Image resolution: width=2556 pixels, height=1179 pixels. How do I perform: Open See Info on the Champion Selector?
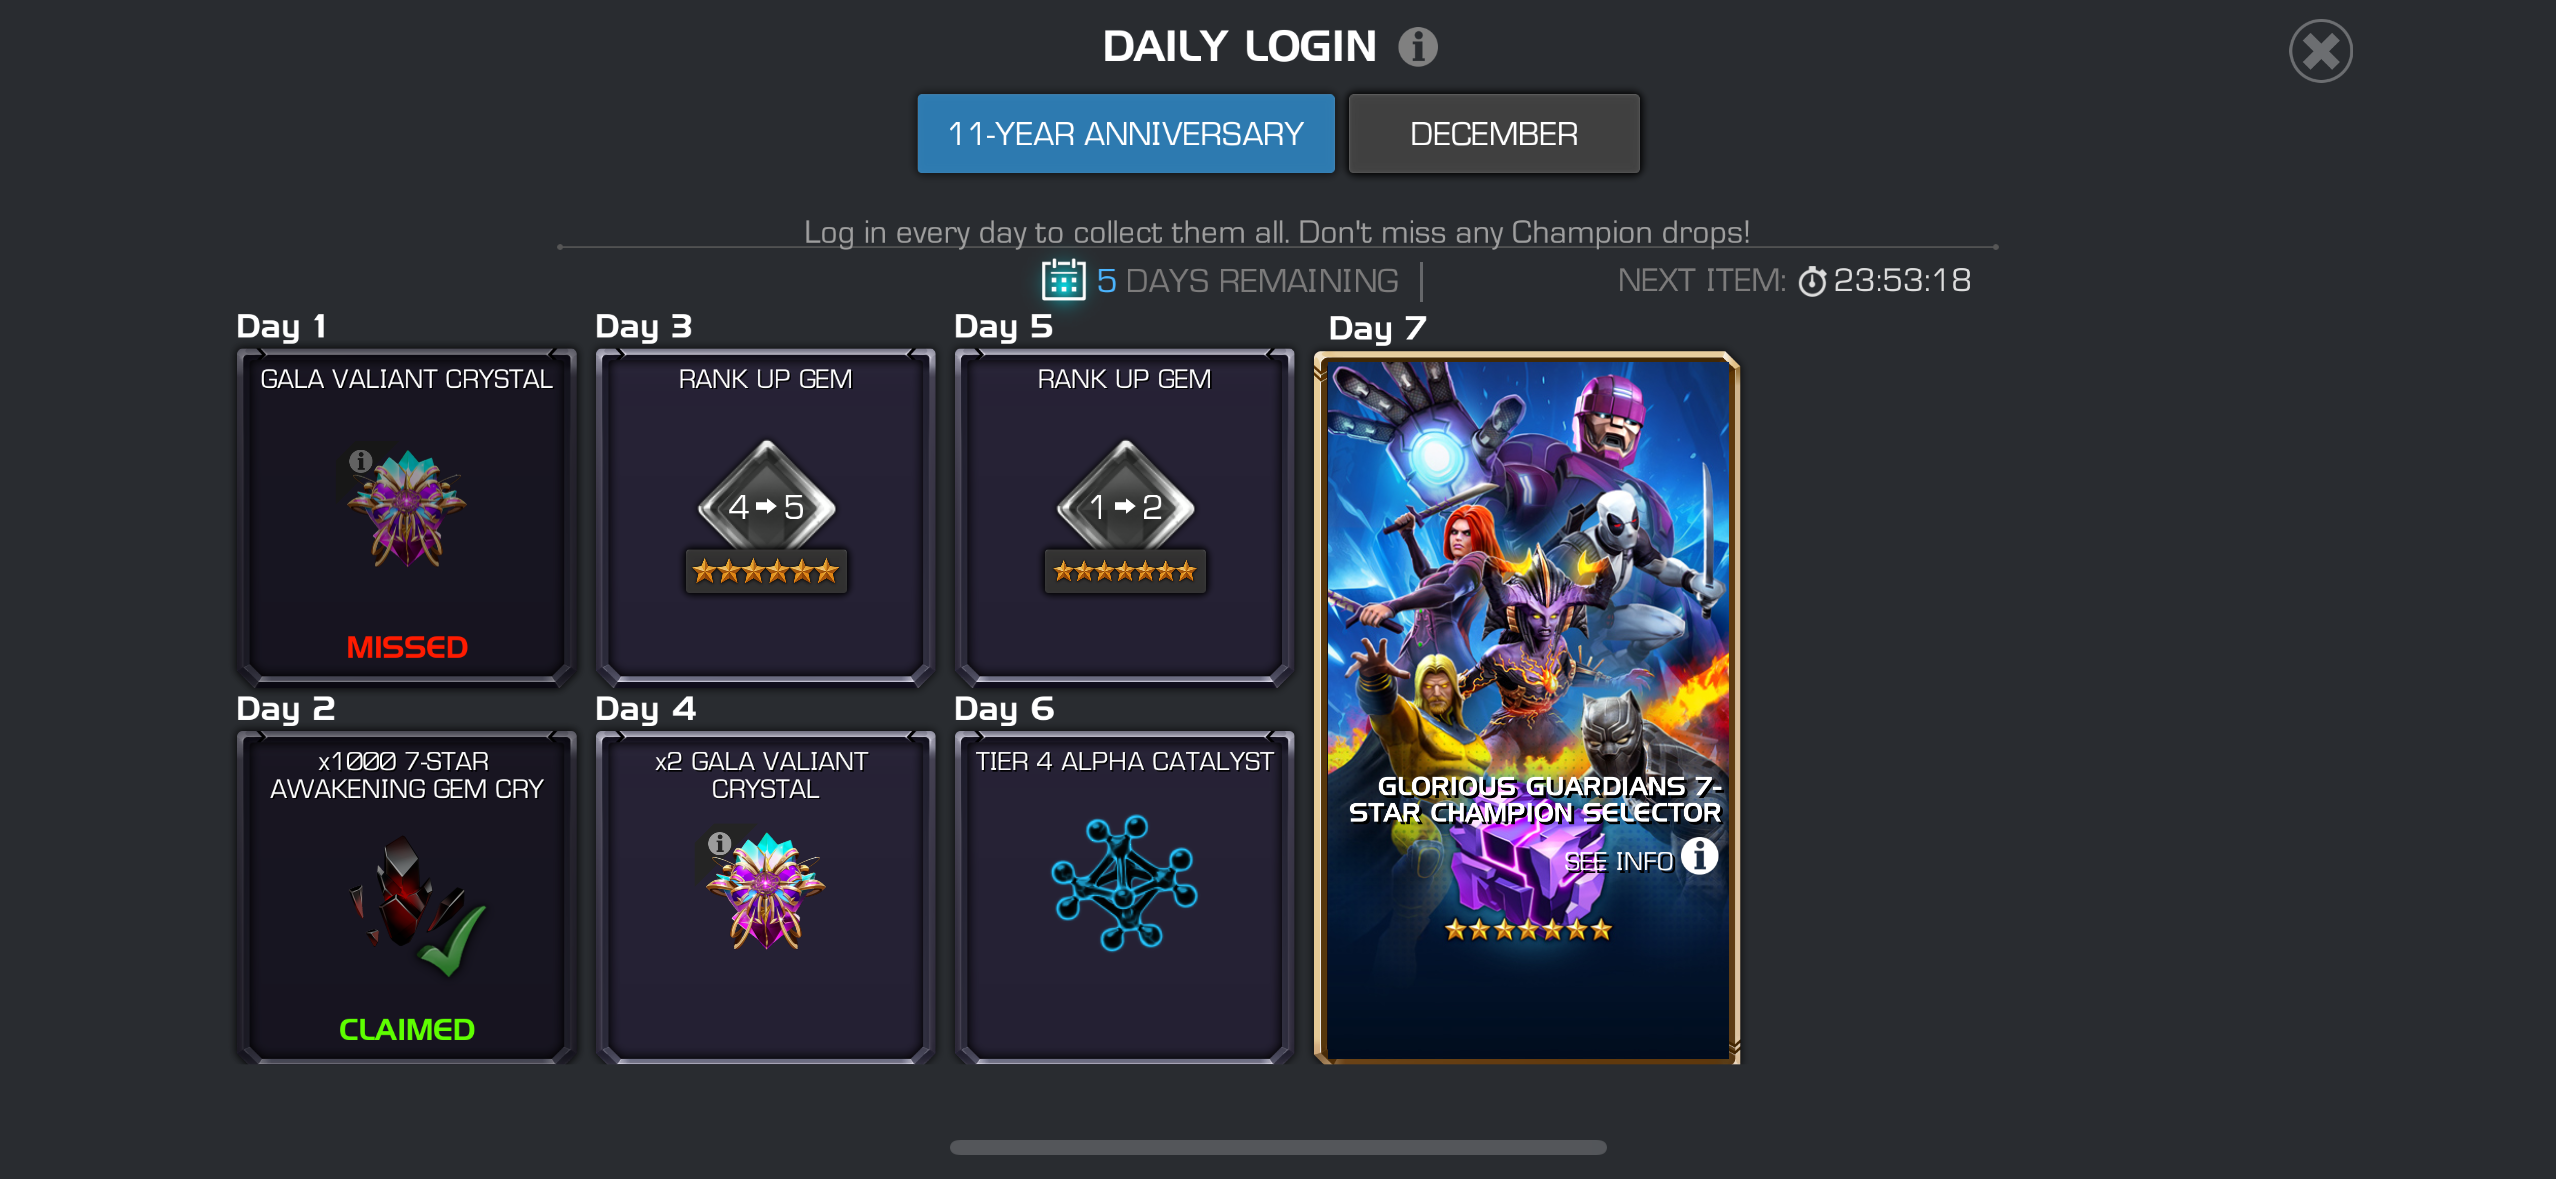1640,858
